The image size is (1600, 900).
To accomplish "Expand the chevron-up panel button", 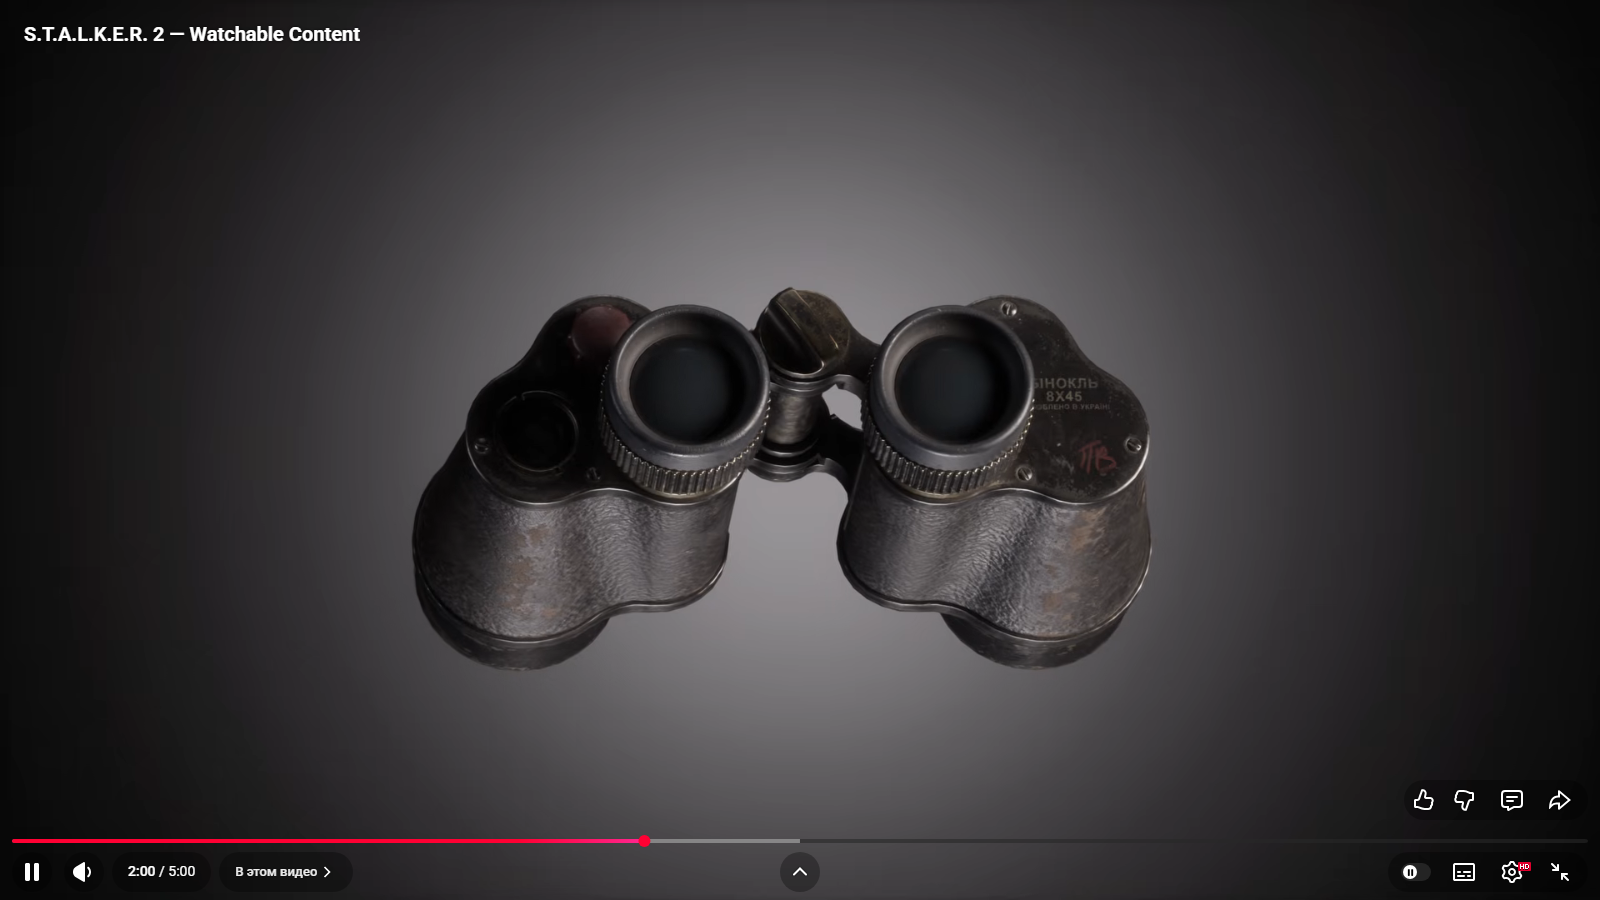I will 800,872.
